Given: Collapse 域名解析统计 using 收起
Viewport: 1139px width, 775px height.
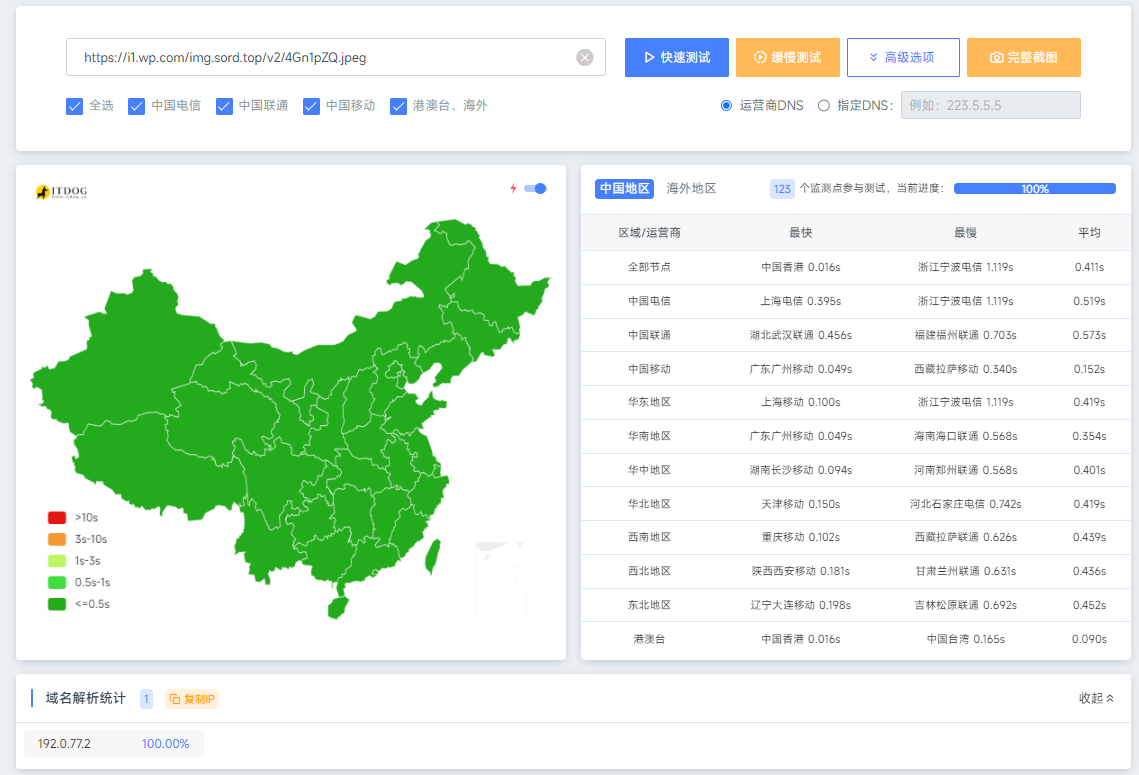Looking at the screenshot, I should pyautogui.click(x=1093, y=698).
